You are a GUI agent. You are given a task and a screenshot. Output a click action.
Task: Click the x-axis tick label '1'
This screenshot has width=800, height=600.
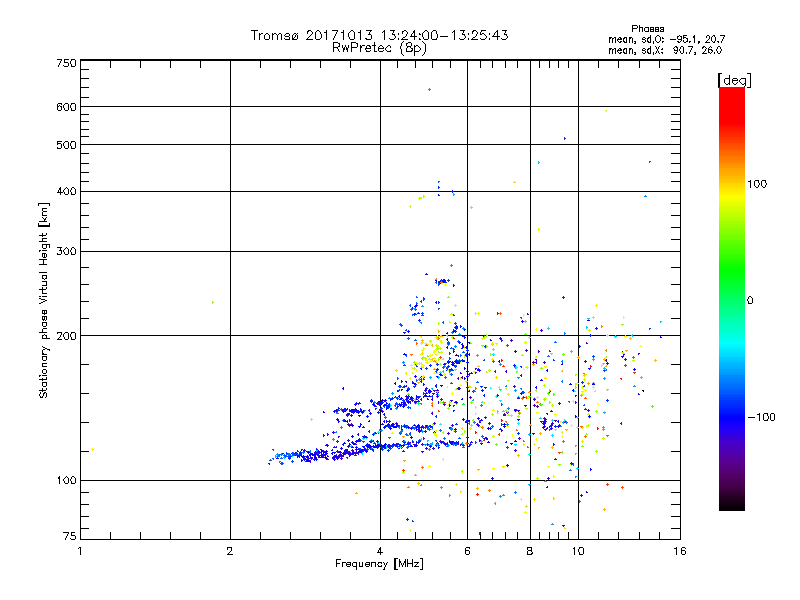pyautogui.click(x=80, y=551)
